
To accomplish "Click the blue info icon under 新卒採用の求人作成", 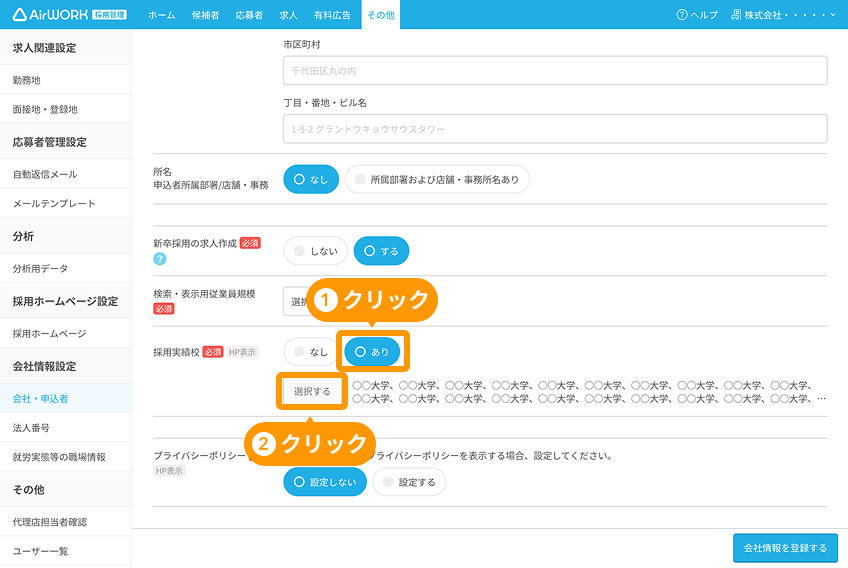I will click(x=159, y=259).
